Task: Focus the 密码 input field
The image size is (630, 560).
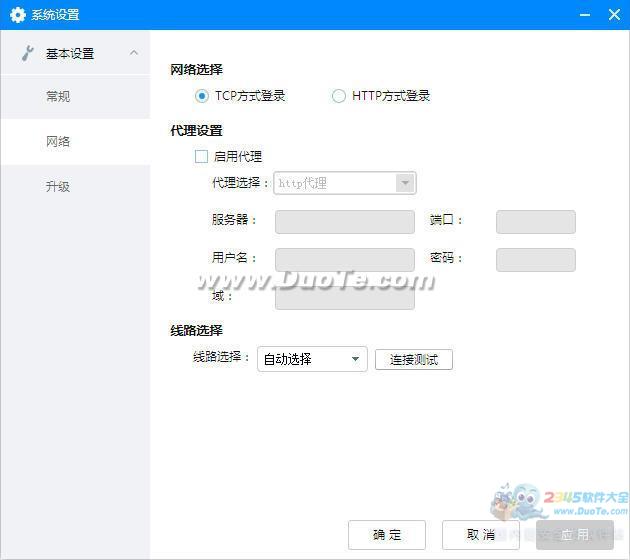Action: pos(536,260)
